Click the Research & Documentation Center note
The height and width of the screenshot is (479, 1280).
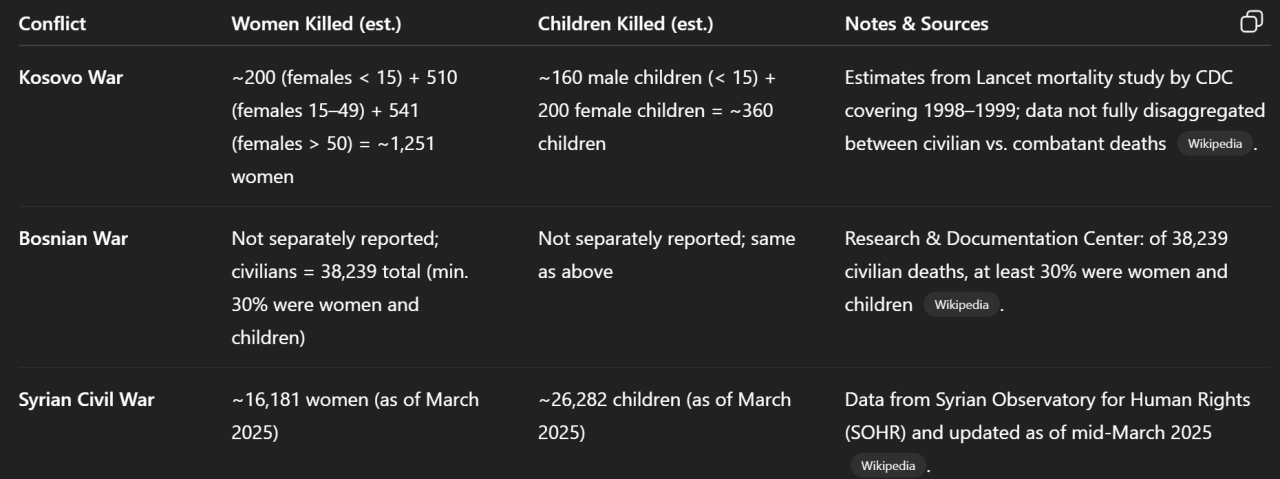tap(1036, 255)
